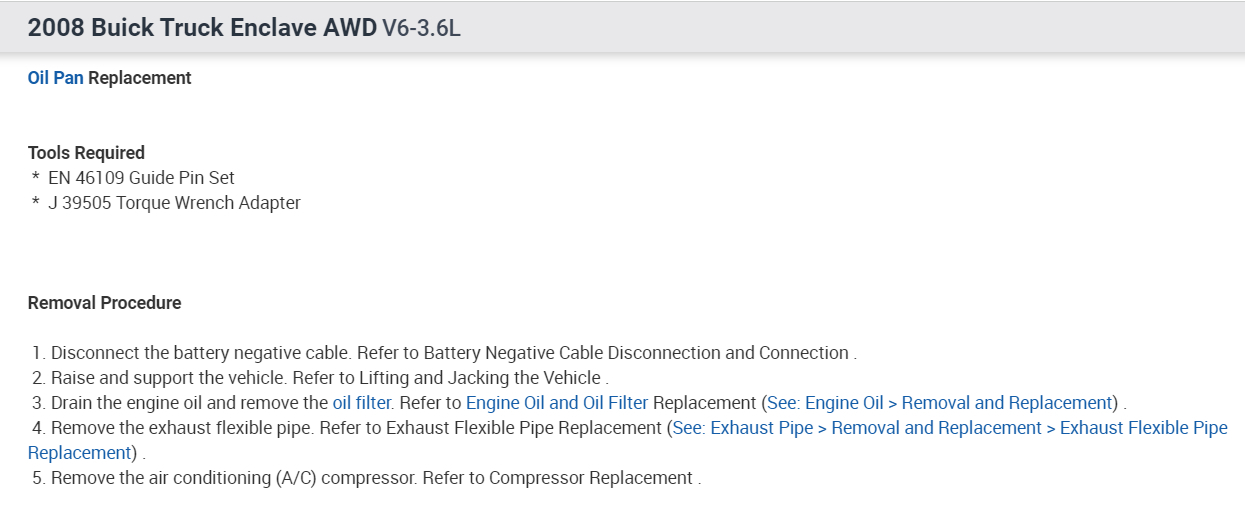Follow the 'oil filter' hyperlink in step 3
Image resolution: width=1245 pixels, height=512 pixels.
(360, 403)
